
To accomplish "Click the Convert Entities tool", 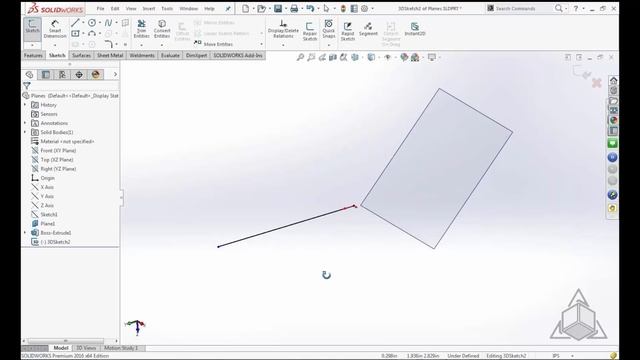I will 162,29.
